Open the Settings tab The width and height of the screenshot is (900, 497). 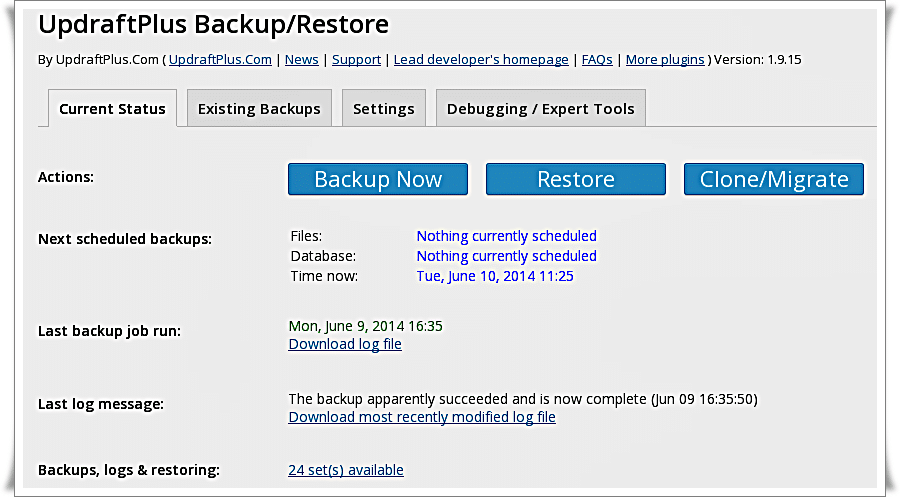click(x=384, y=108)
